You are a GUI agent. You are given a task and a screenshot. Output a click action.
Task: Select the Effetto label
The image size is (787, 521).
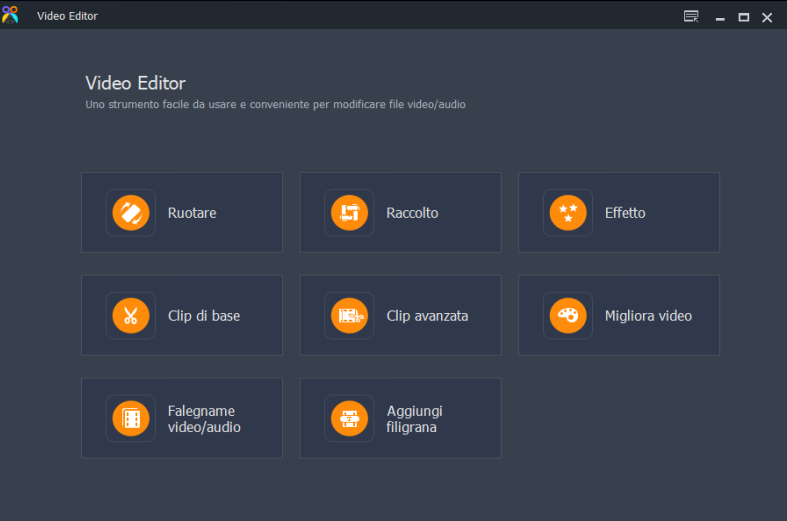pos(625,213)
